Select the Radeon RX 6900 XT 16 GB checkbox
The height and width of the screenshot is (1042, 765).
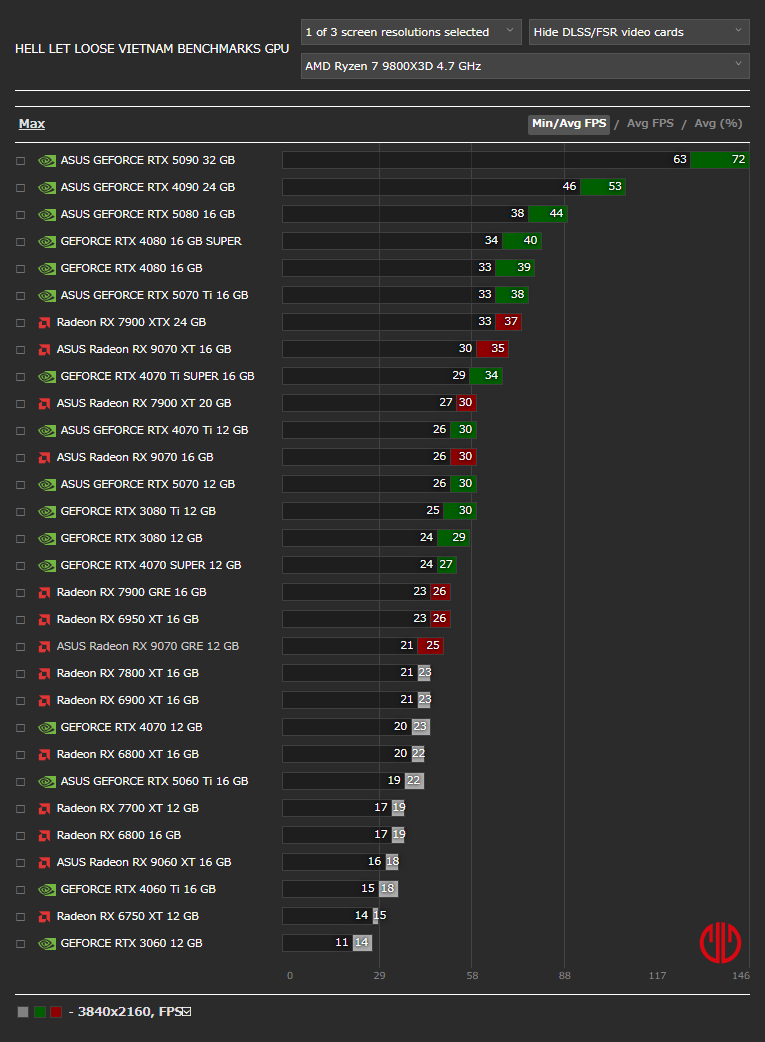pyautogui.click(x=21, y=701)
